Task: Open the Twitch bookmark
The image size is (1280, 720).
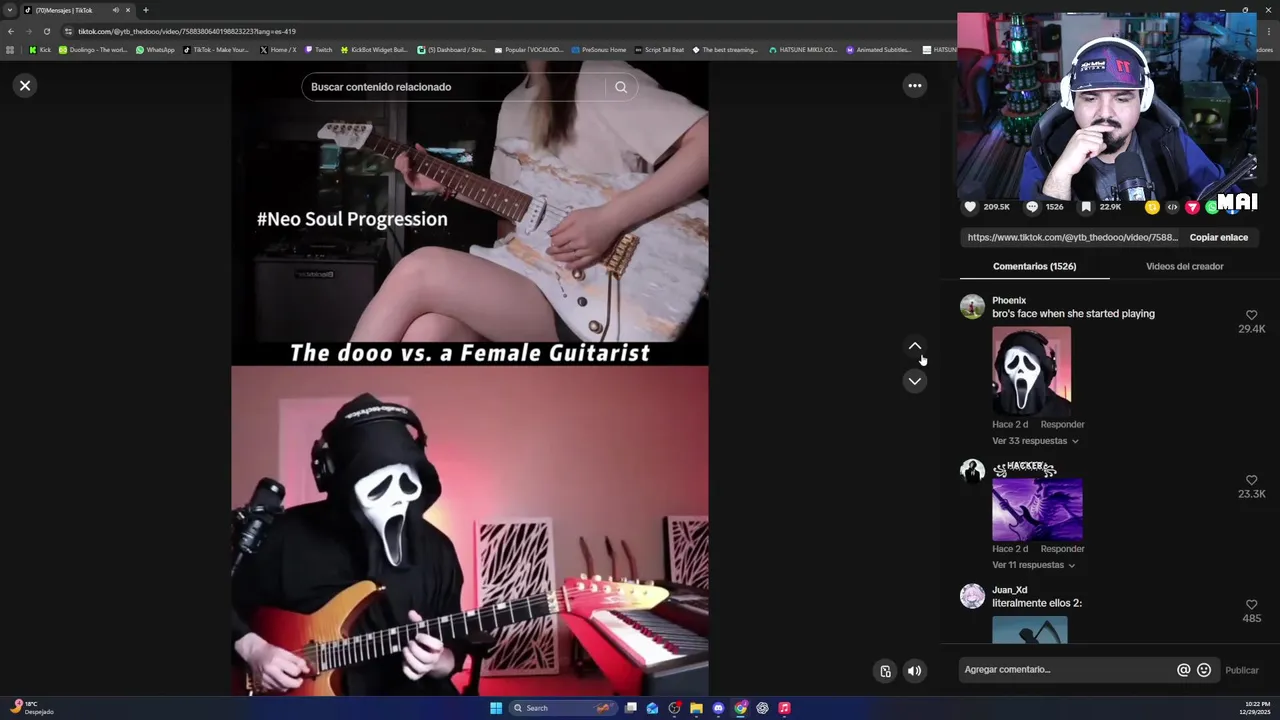Action: click(318, 50)
